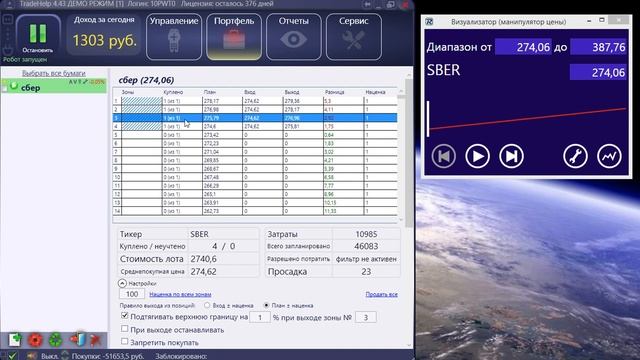Select zone row 14 with plan 262,73

[255, 211]
